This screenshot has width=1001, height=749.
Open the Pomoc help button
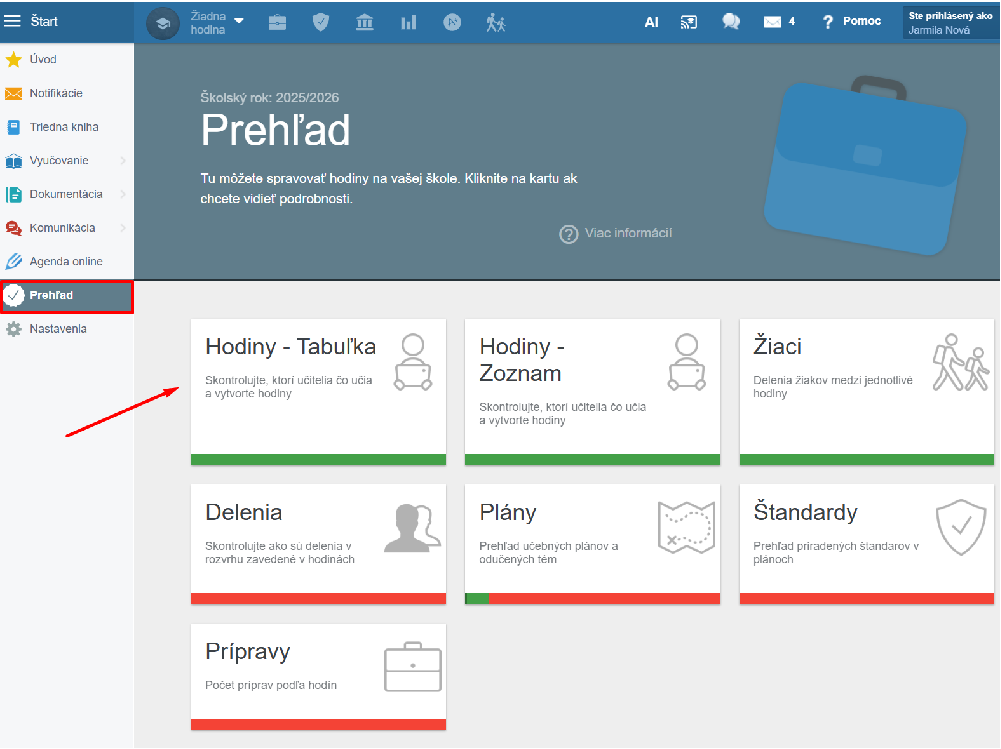coord(851,22)
